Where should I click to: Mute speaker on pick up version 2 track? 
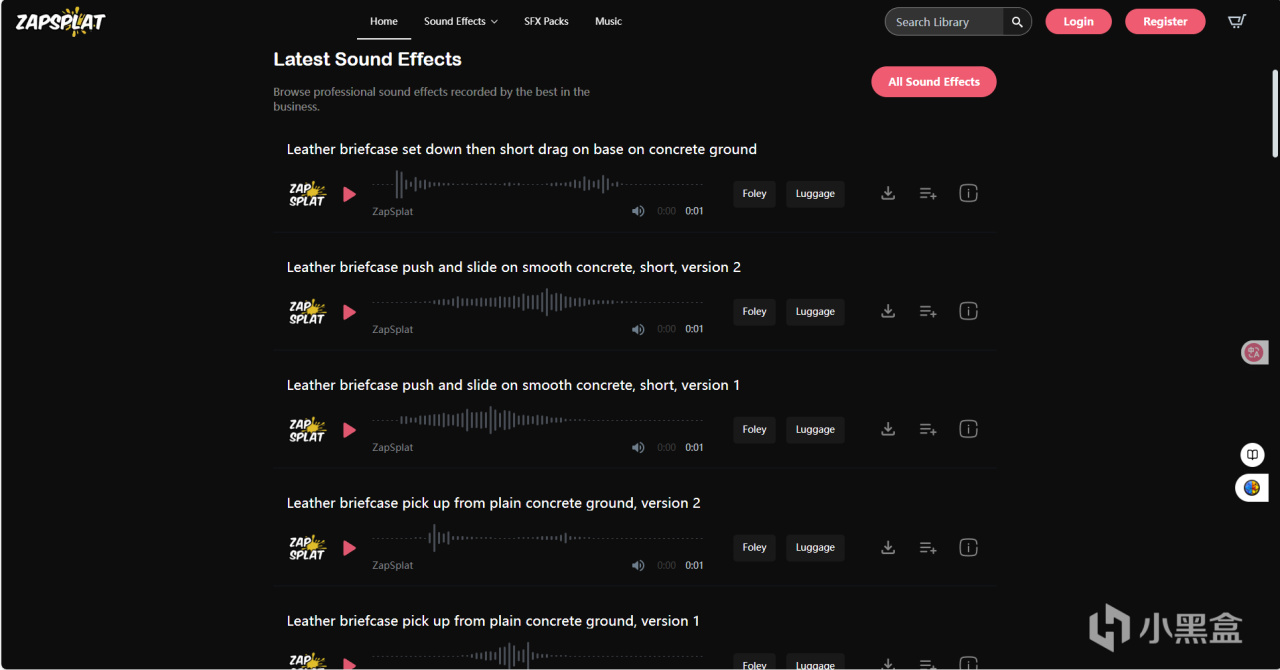pos(638,565)
